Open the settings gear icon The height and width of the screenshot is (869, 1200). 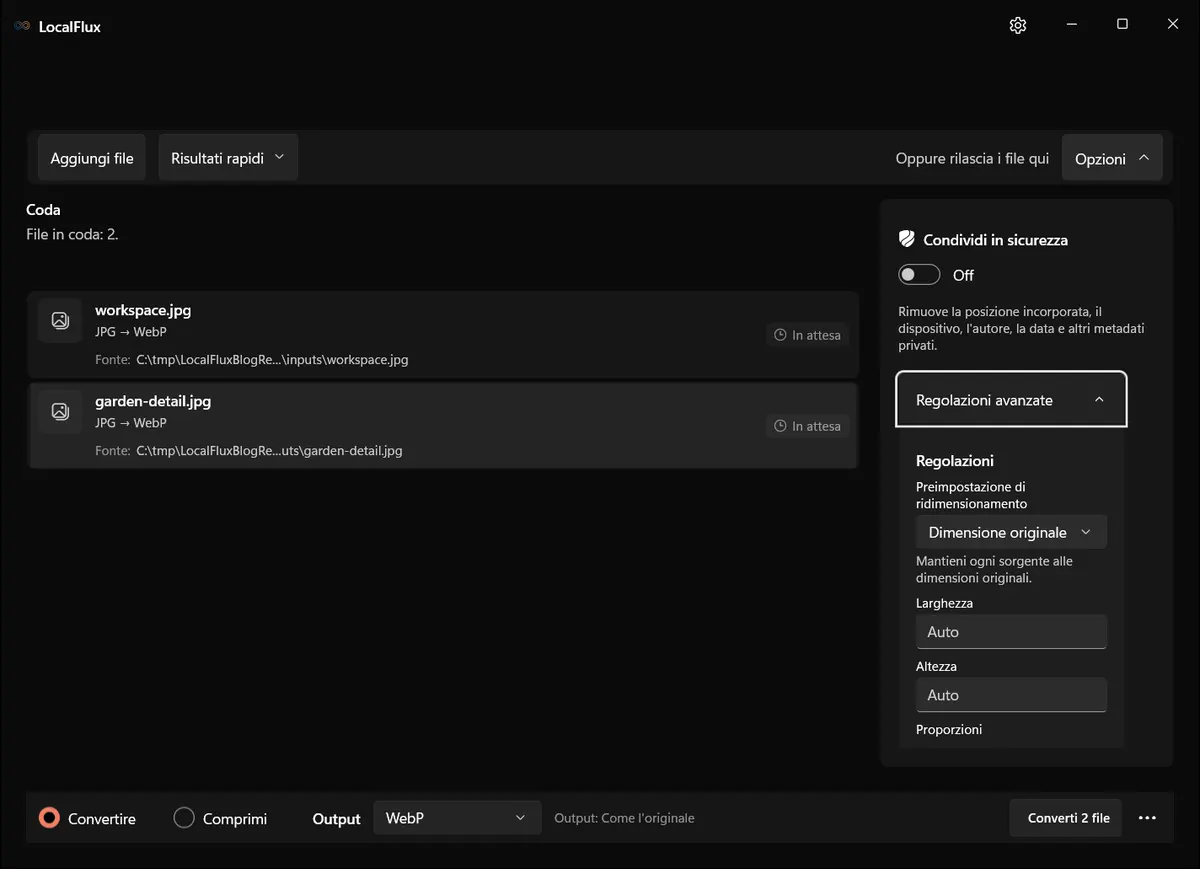pyautogui.click(x=1018, y=26)
